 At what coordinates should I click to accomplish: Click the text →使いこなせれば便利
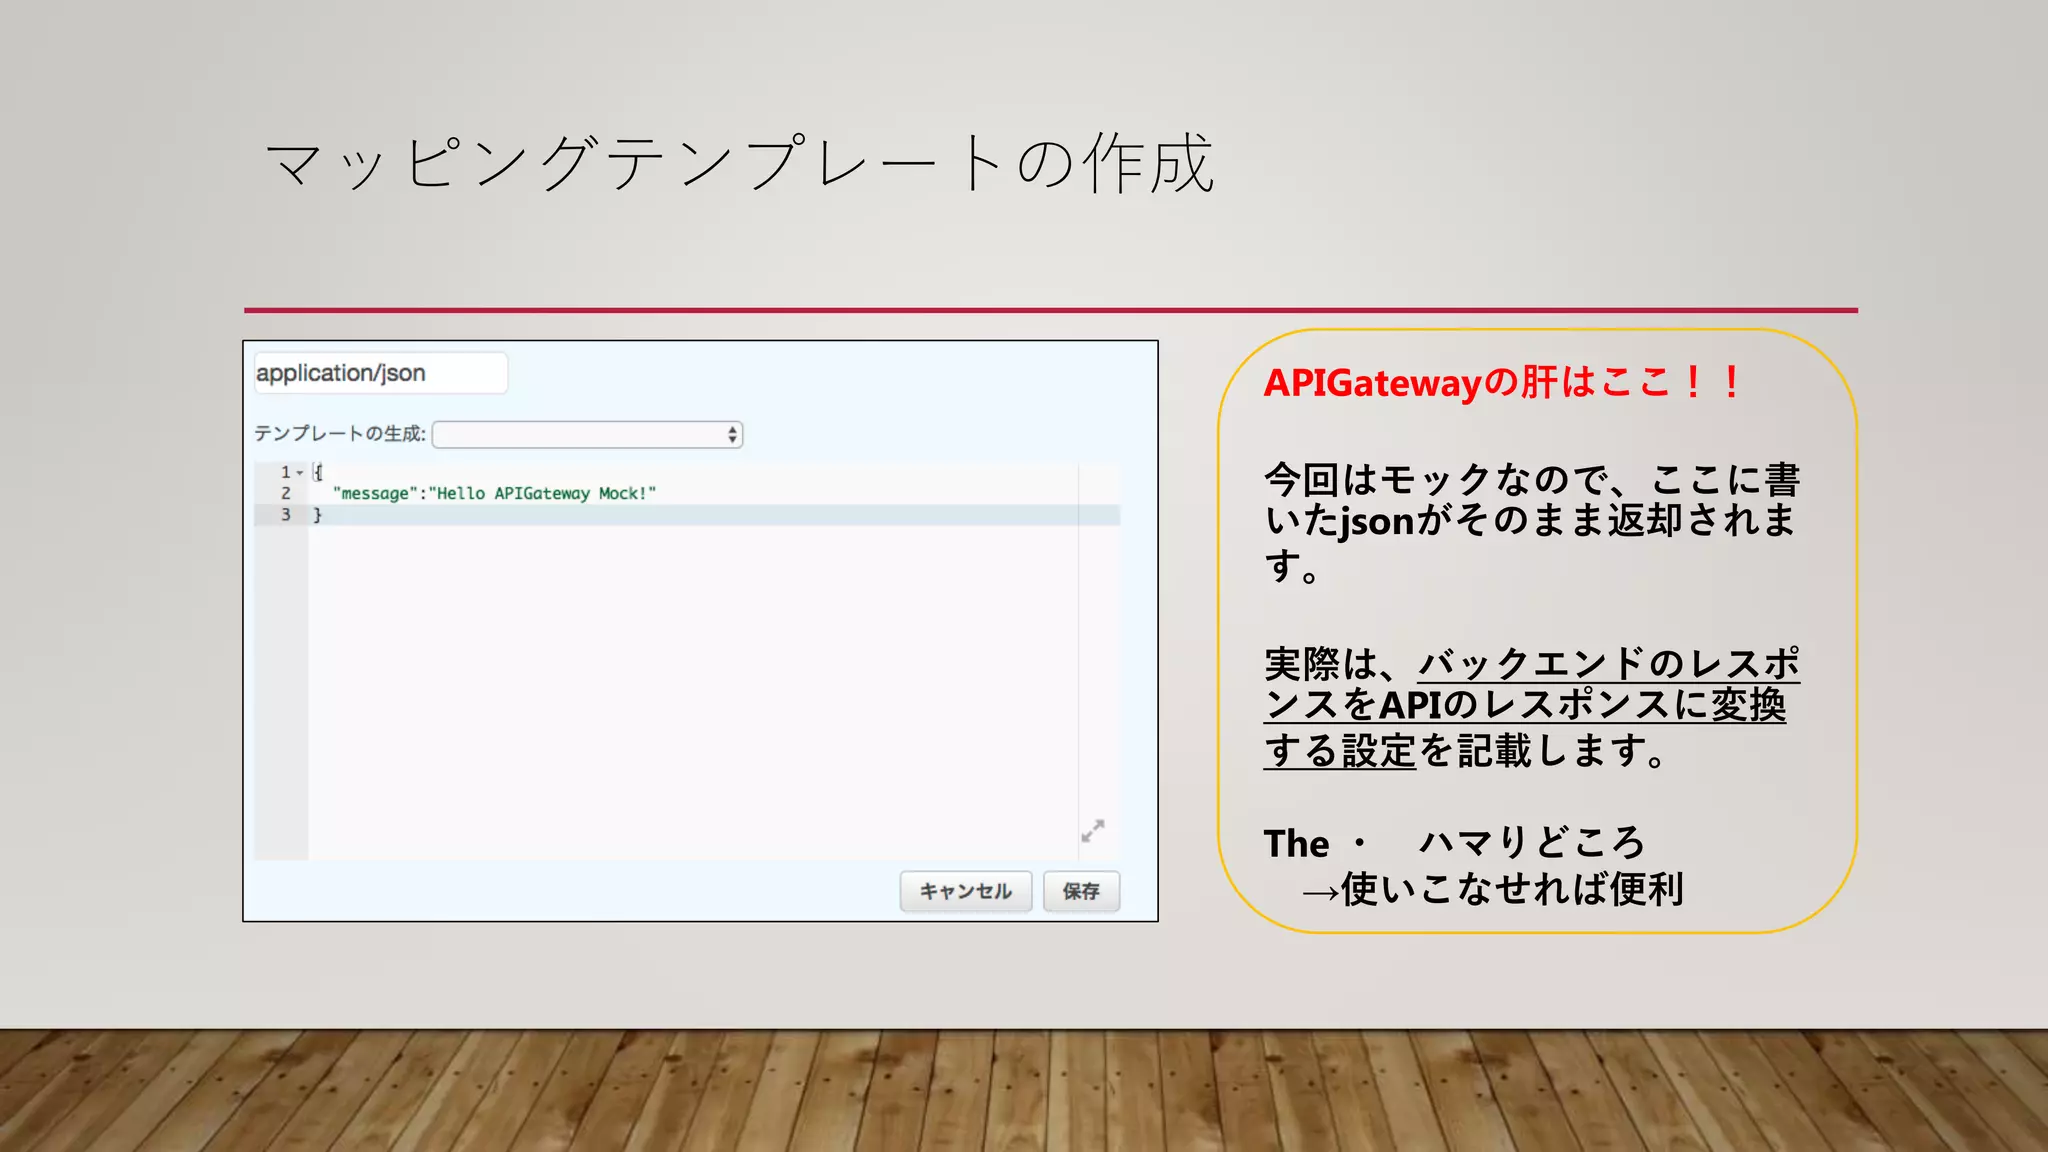(x=1493, y=888)
